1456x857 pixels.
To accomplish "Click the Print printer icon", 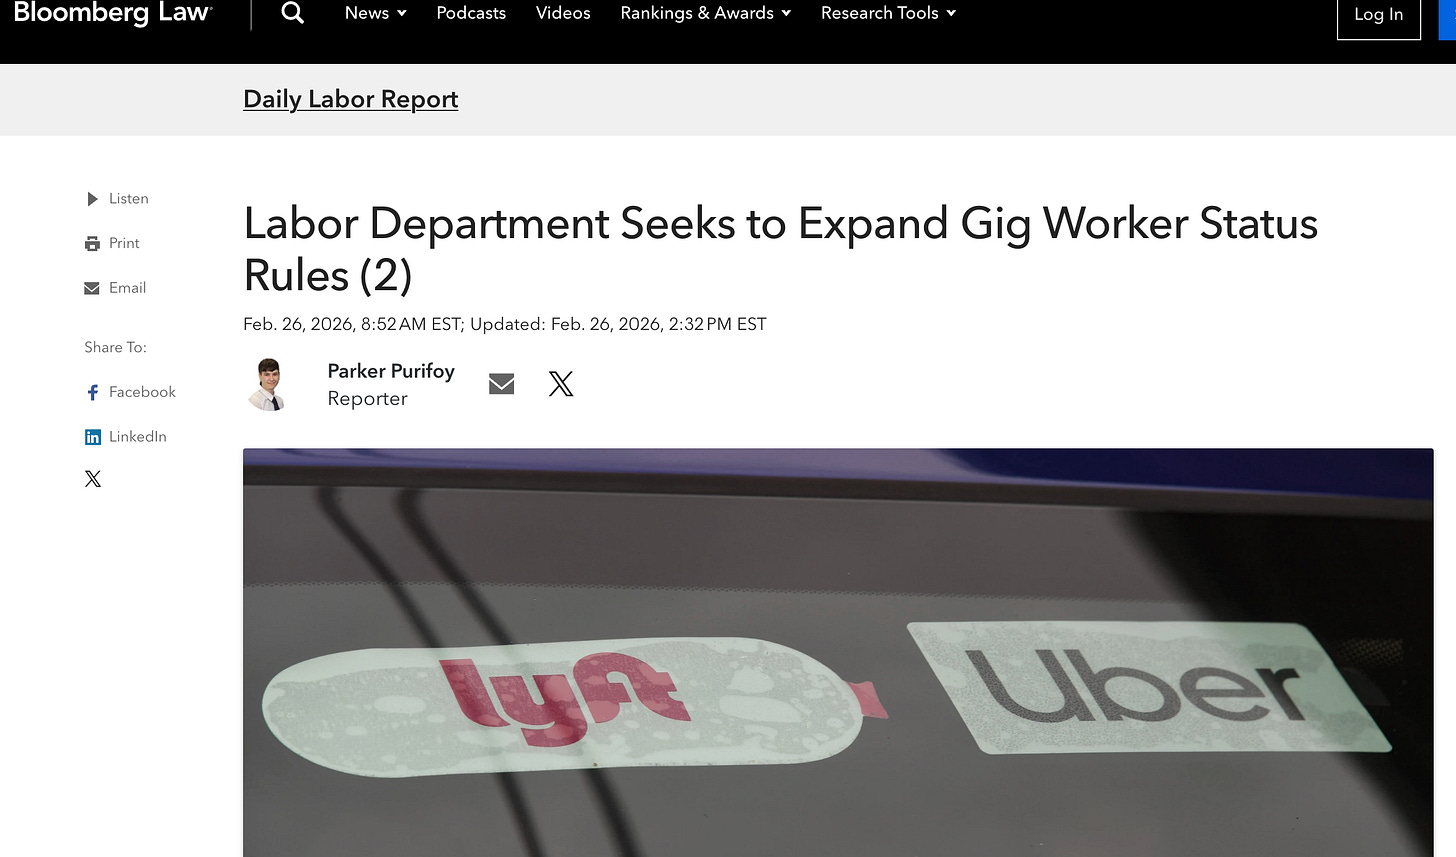I will [92, 243].
